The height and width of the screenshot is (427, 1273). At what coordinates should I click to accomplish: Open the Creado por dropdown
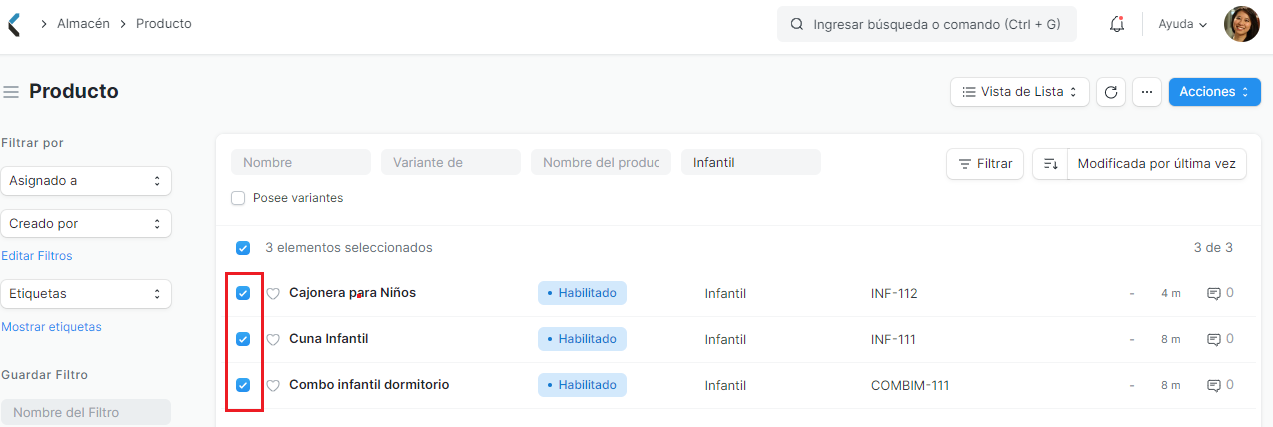tap(86, 224)
